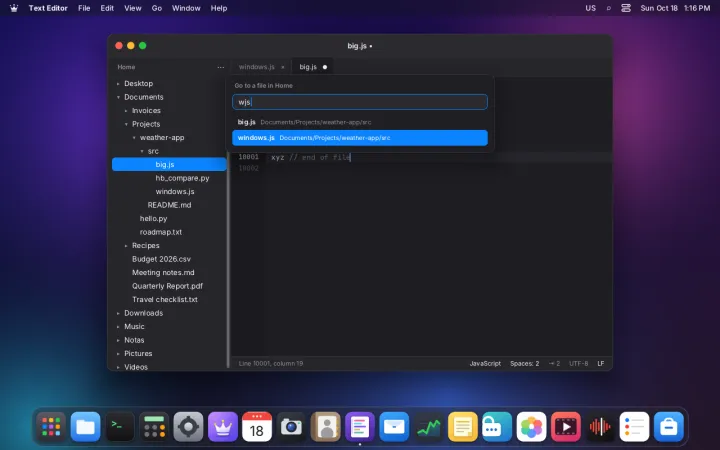Expand the Invoices folder
The image size is (720, 450).
[126, 111]
